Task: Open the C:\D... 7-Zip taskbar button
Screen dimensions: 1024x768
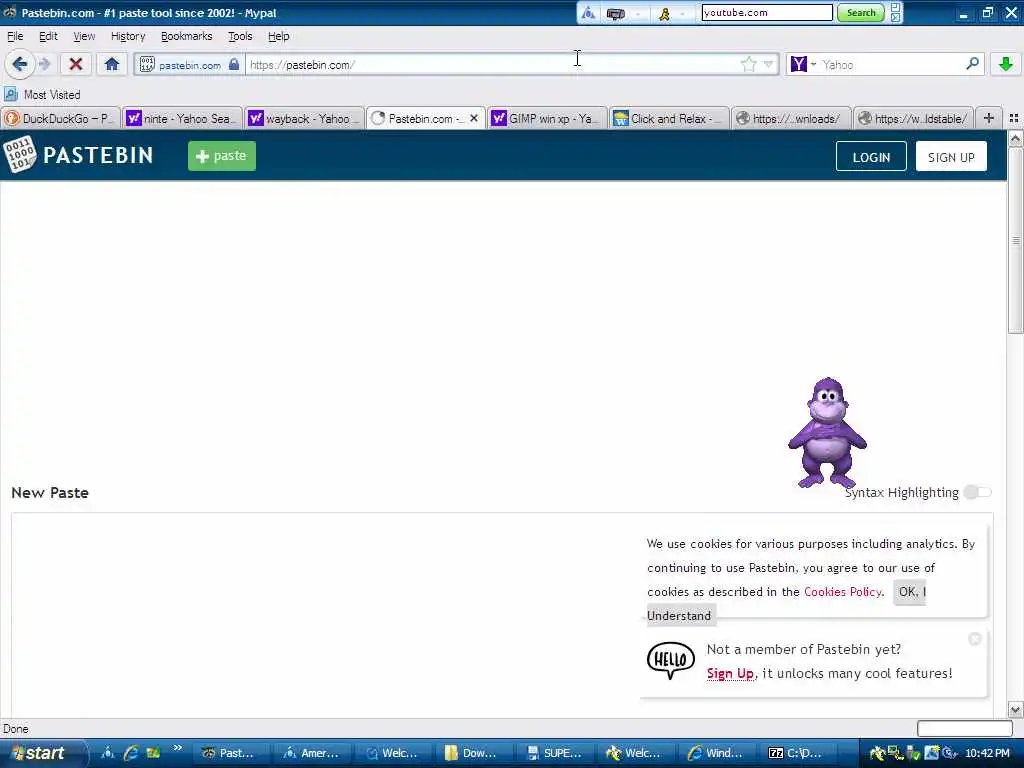Action: tap(797, 753)
